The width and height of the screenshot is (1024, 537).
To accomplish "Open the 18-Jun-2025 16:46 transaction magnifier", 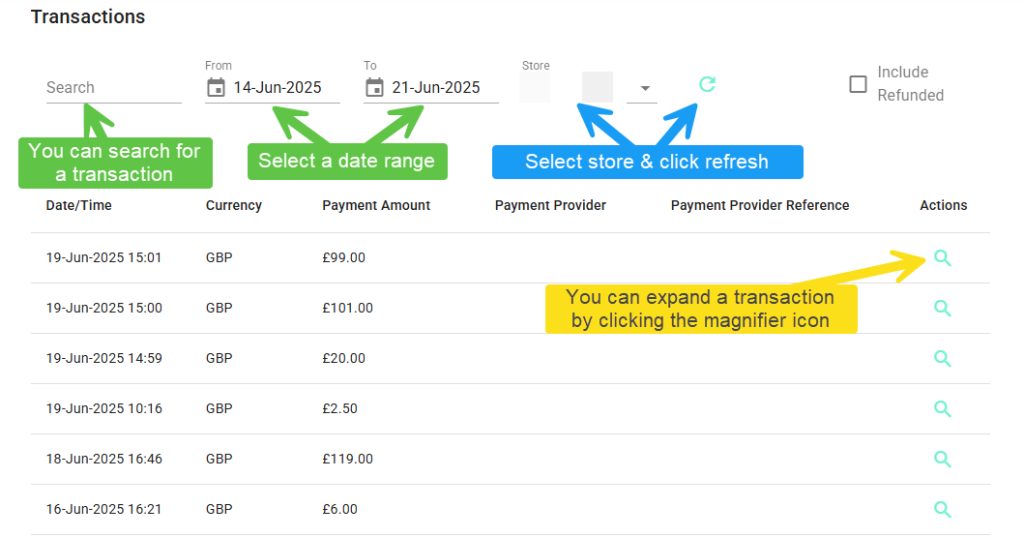I will pyautogui.click(x=942, y=459).
